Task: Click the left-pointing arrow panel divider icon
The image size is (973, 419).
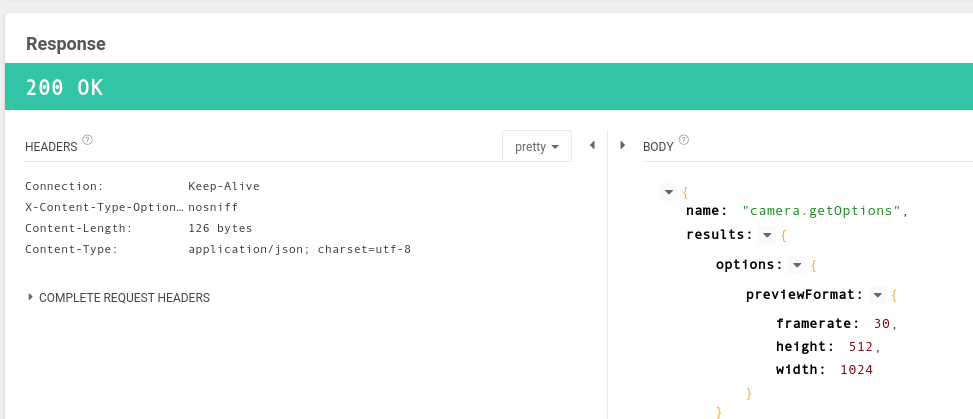Action: [x=592, y=145]
